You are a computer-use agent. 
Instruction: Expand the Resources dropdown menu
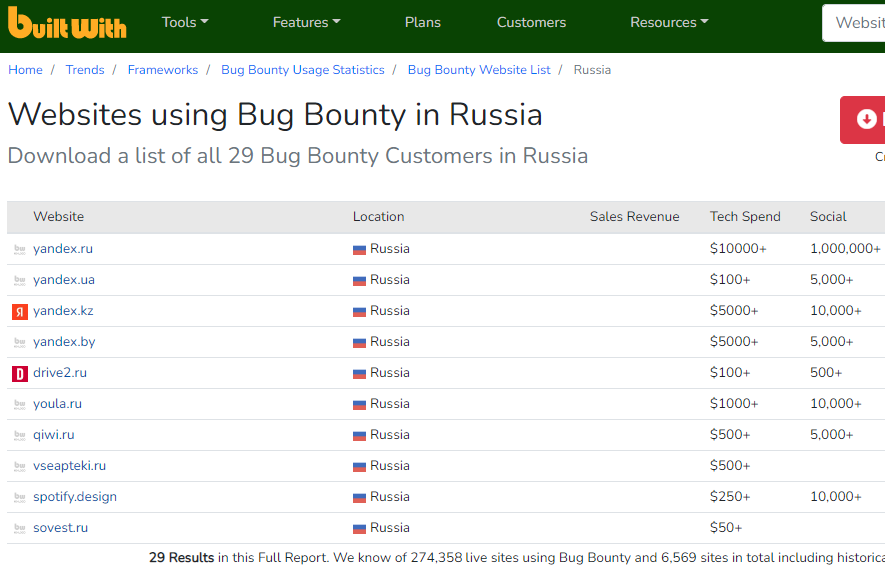click(x=669, y=22)
